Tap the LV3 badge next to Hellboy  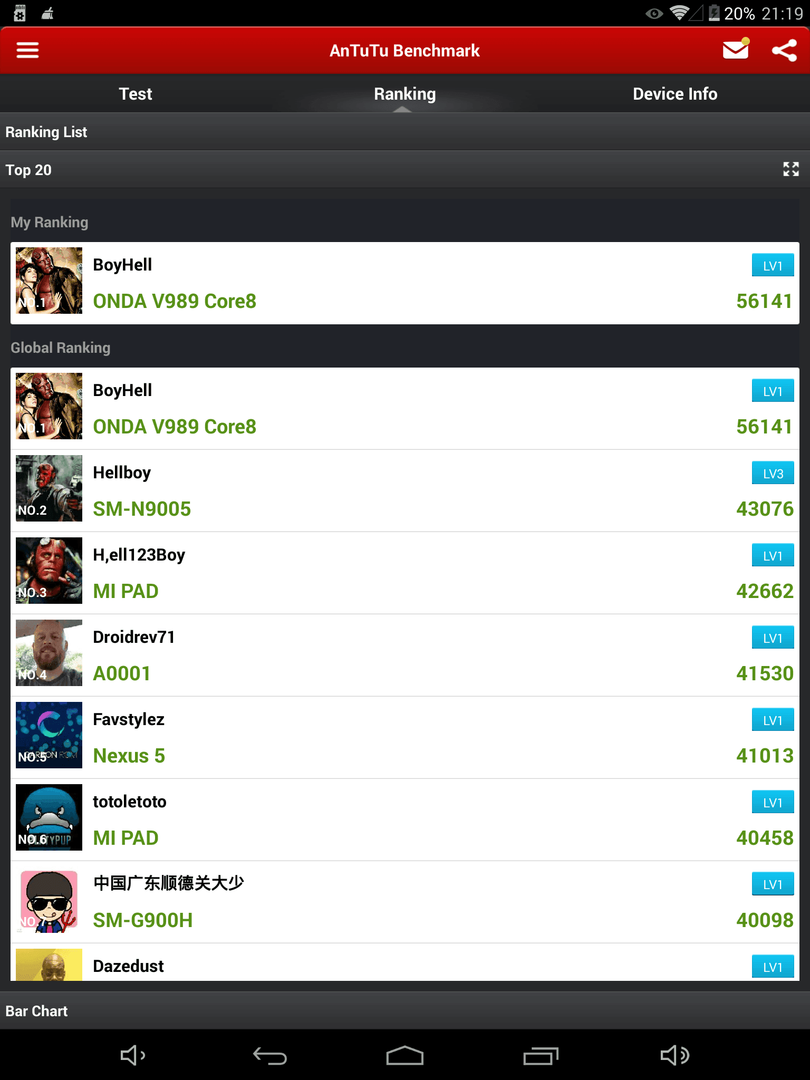773,473
